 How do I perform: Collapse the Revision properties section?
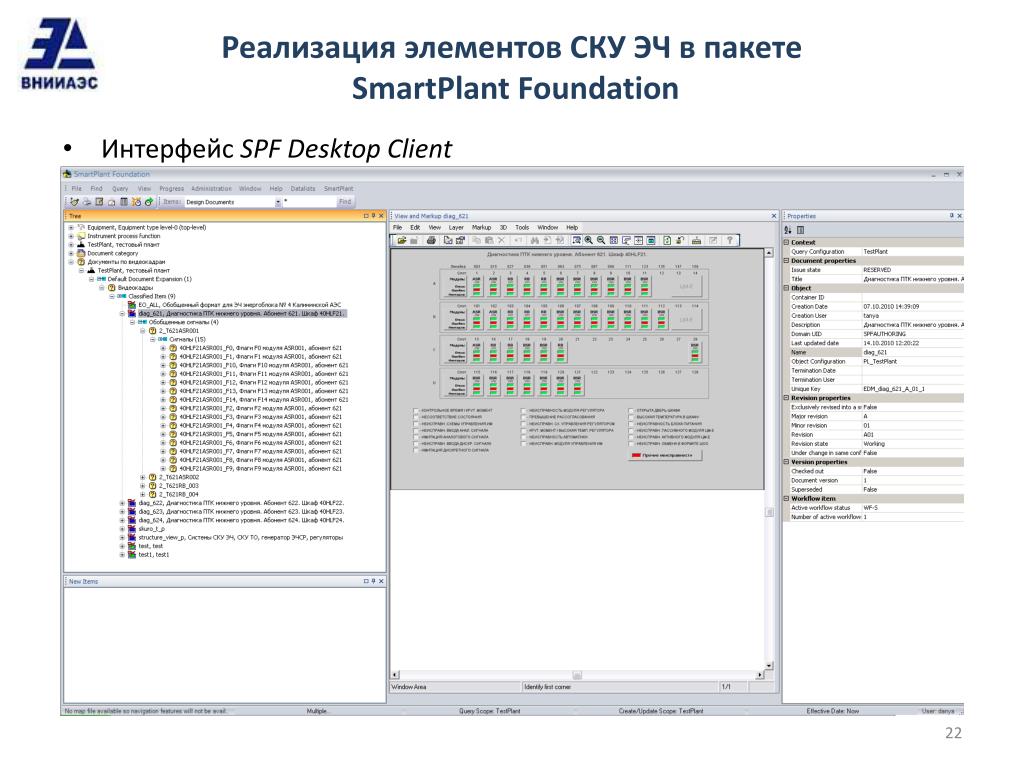click(786, 398)
